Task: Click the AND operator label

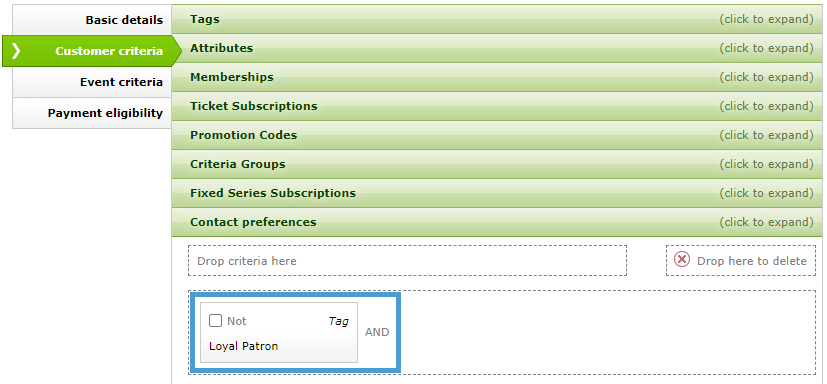Action: pyautogui.click(x=377, y=332)
